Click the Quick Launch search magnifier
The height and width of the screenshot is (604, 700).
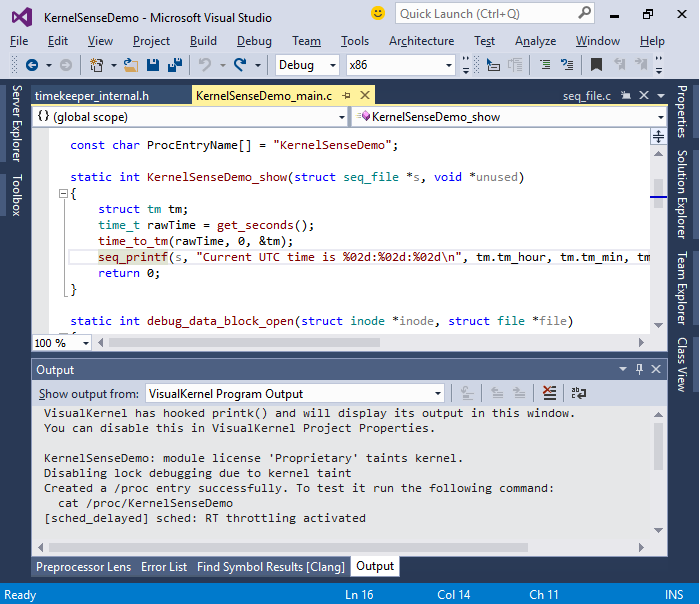pyautogui.click(x=584, y=13)
